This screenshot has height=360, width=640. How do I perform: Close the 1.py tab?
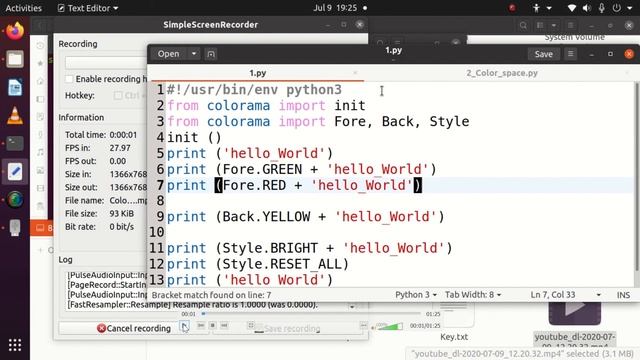point(355,73)
